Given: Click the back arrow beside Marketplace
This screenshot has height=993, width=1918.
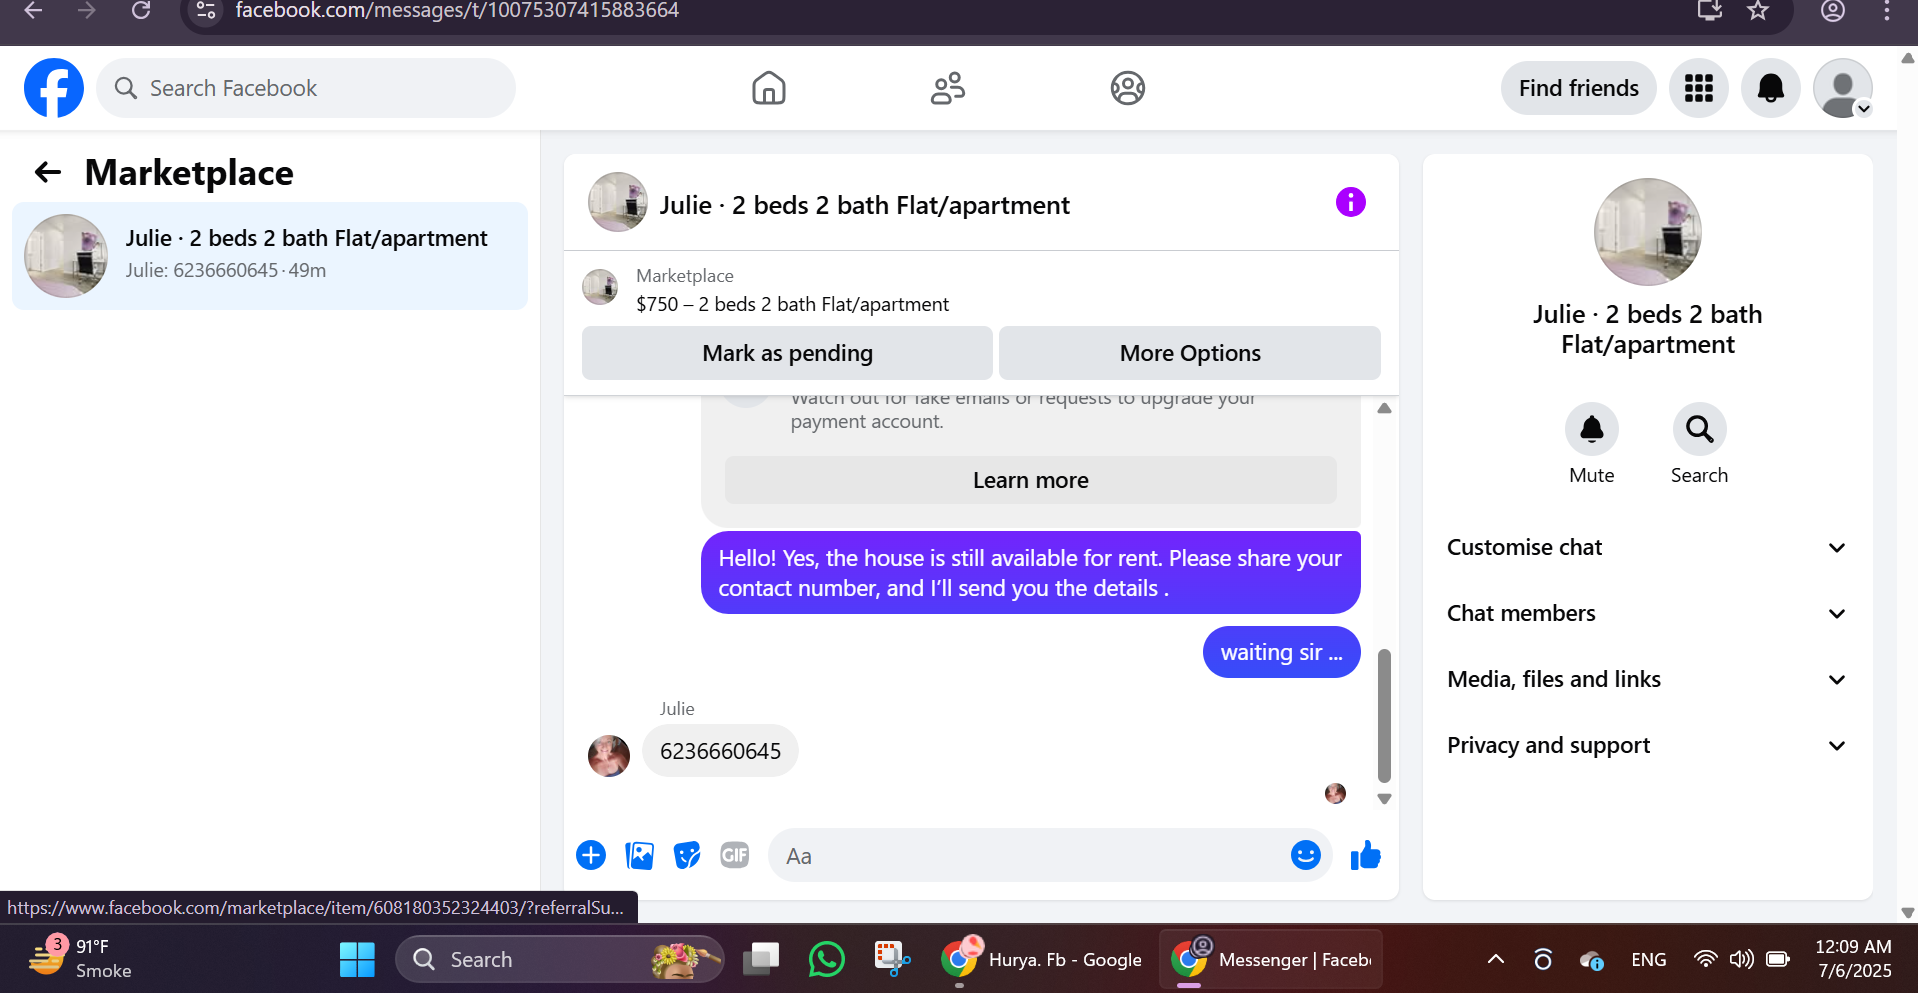Looking at the screenshot, I should click(48, 173).
